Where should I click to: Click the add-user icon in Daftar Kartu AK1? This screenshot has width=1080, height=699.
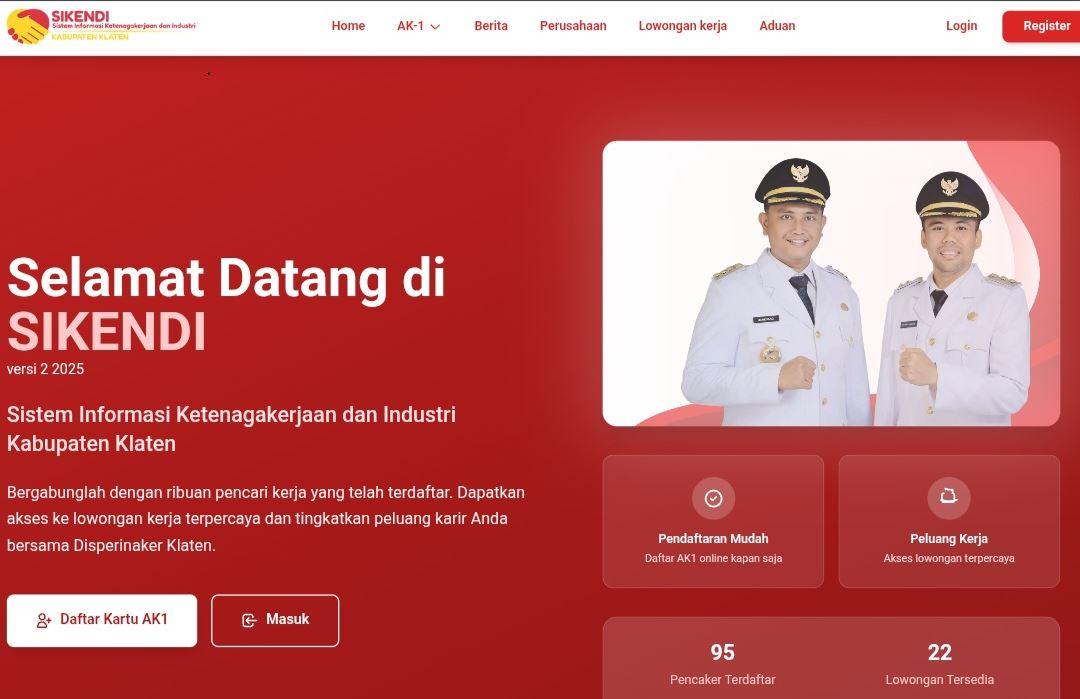pos(44,620)
